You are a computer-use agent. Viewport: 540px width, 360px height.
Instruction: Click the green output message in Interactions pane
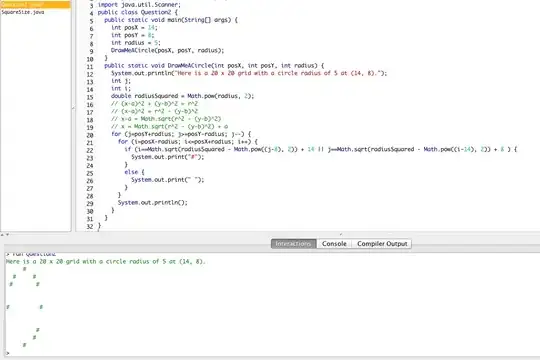coord(105,261)
